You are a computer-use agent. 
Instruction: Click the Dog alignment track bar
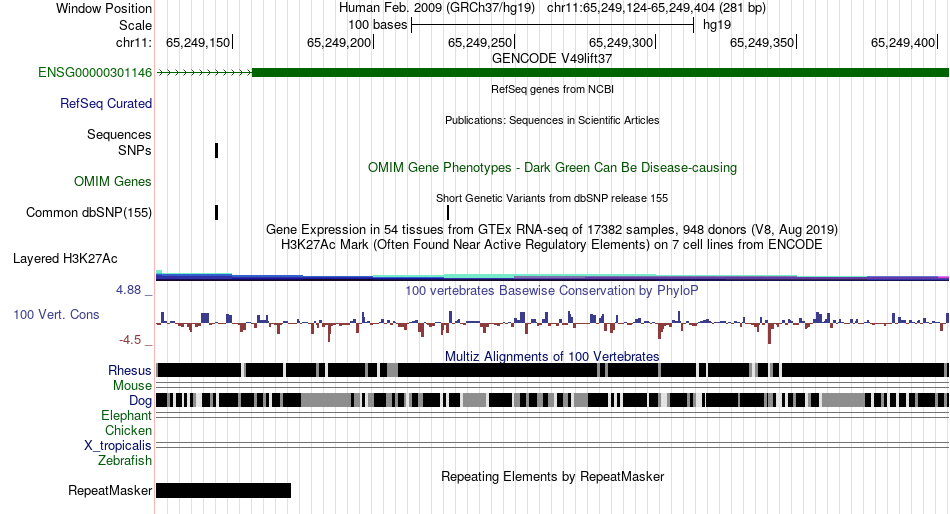click(552, 400)
